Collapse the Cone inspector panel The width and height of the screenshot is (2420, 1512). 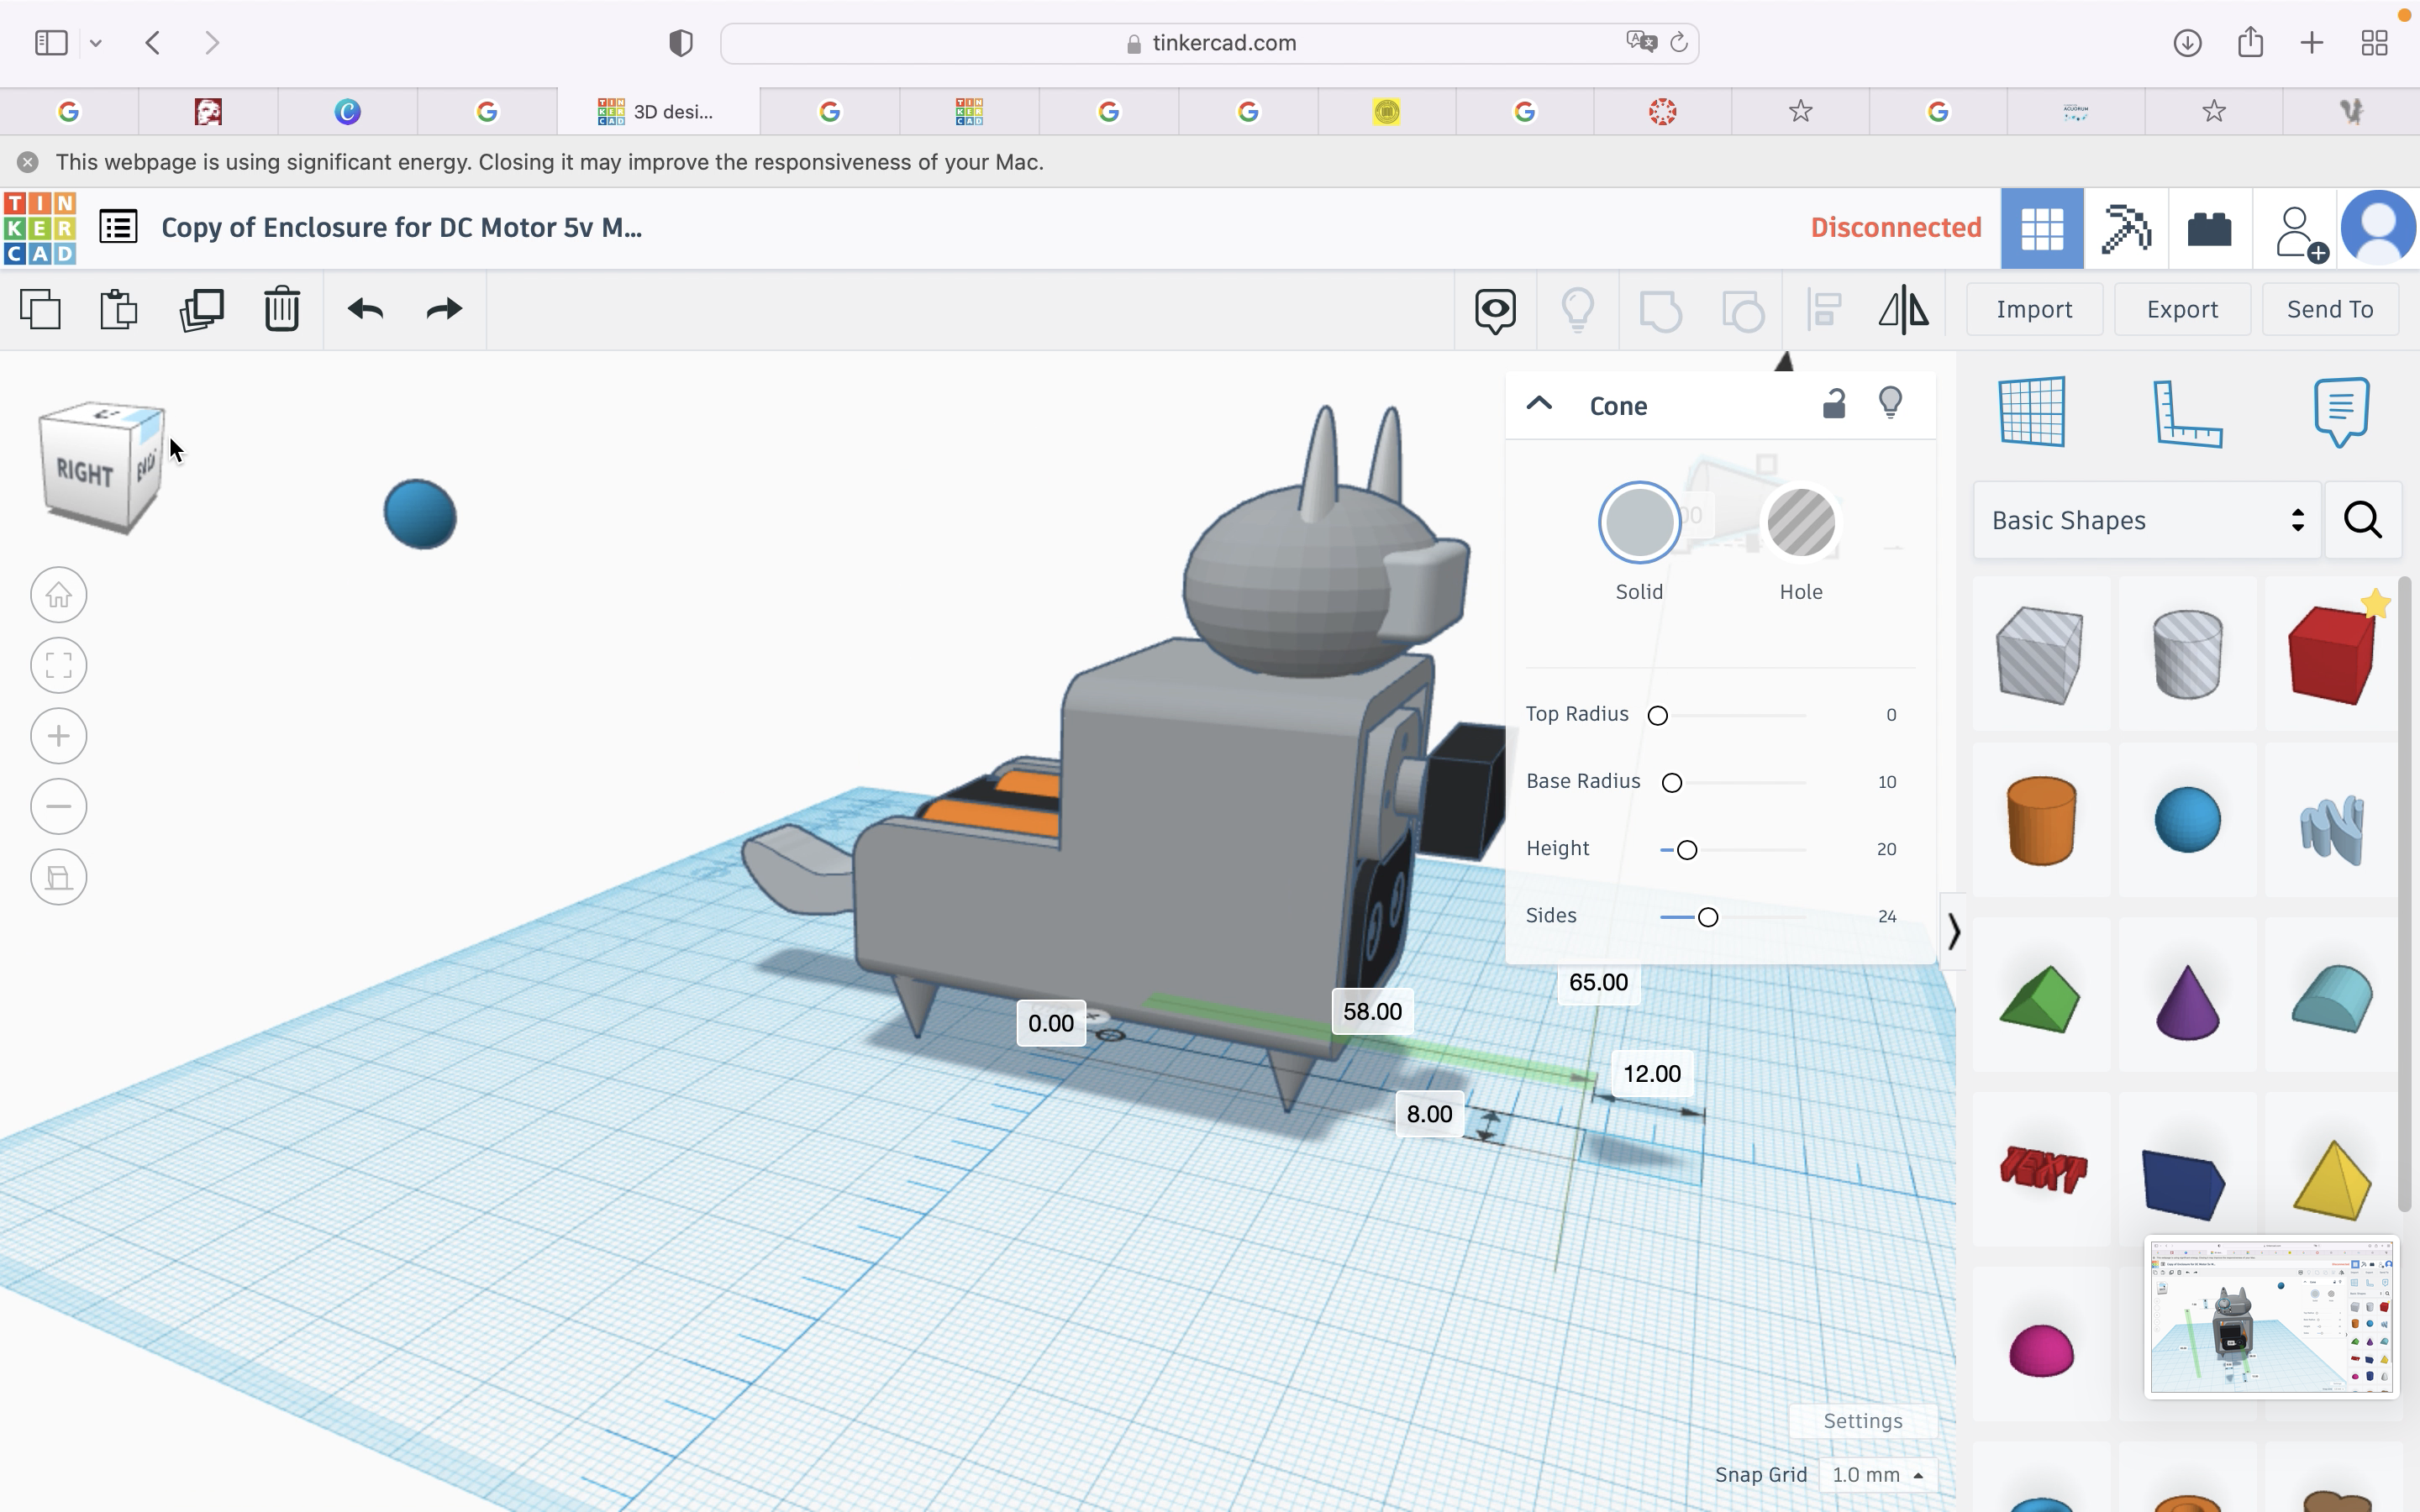point(1539,404)
